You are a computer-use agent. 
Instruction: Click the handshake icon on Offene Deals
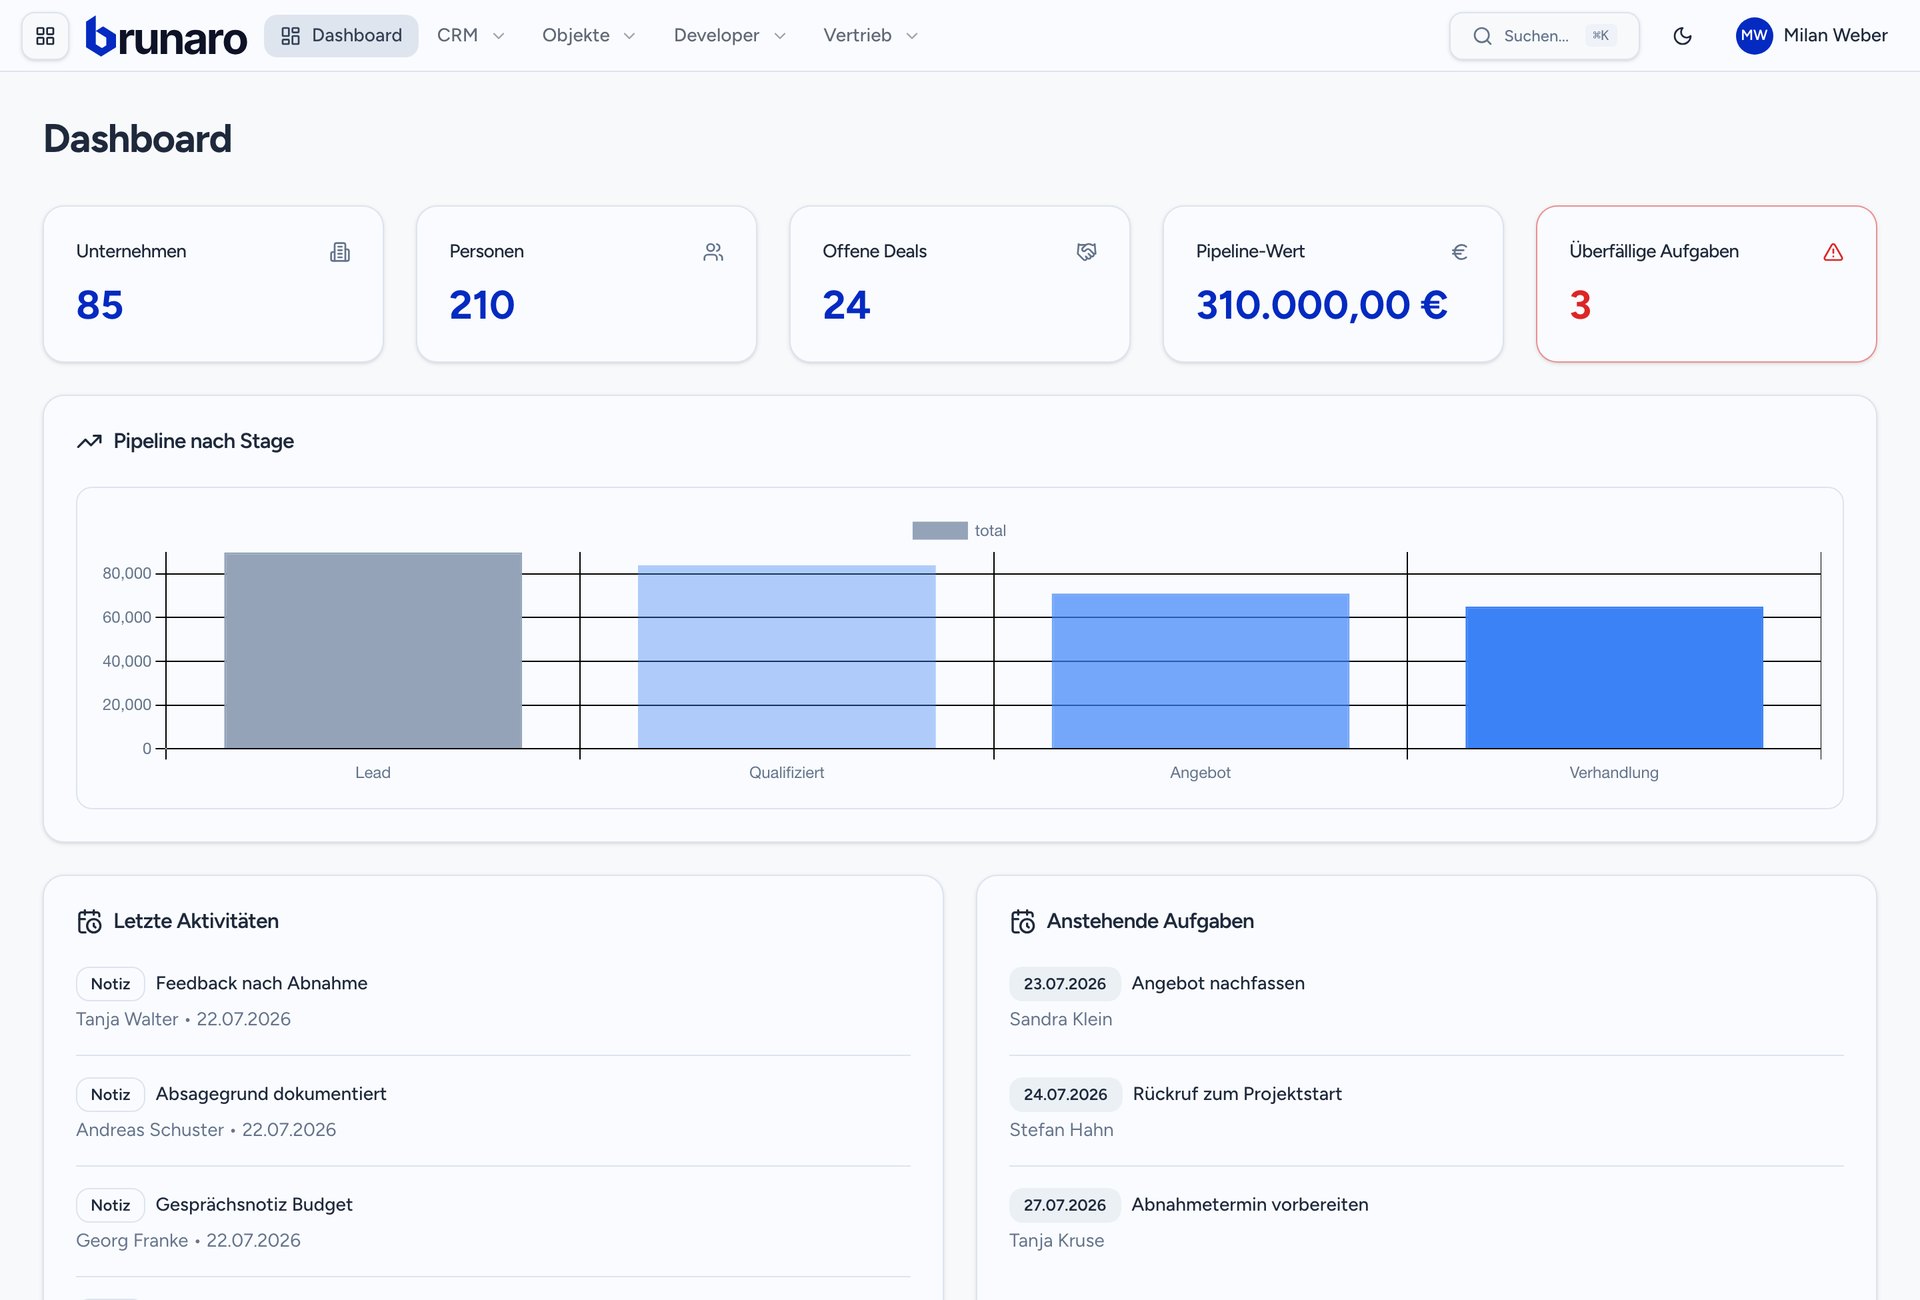(1086, 252)
